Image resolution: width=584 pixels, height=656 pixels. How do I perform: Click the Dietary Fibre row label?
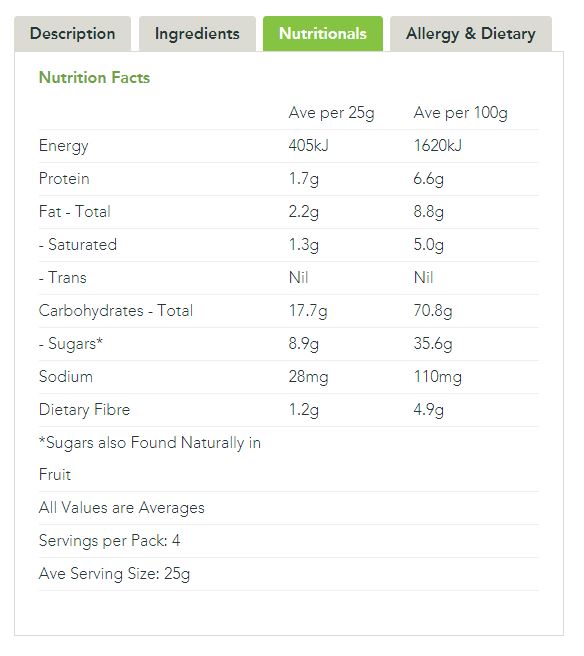tap(85, 410)
